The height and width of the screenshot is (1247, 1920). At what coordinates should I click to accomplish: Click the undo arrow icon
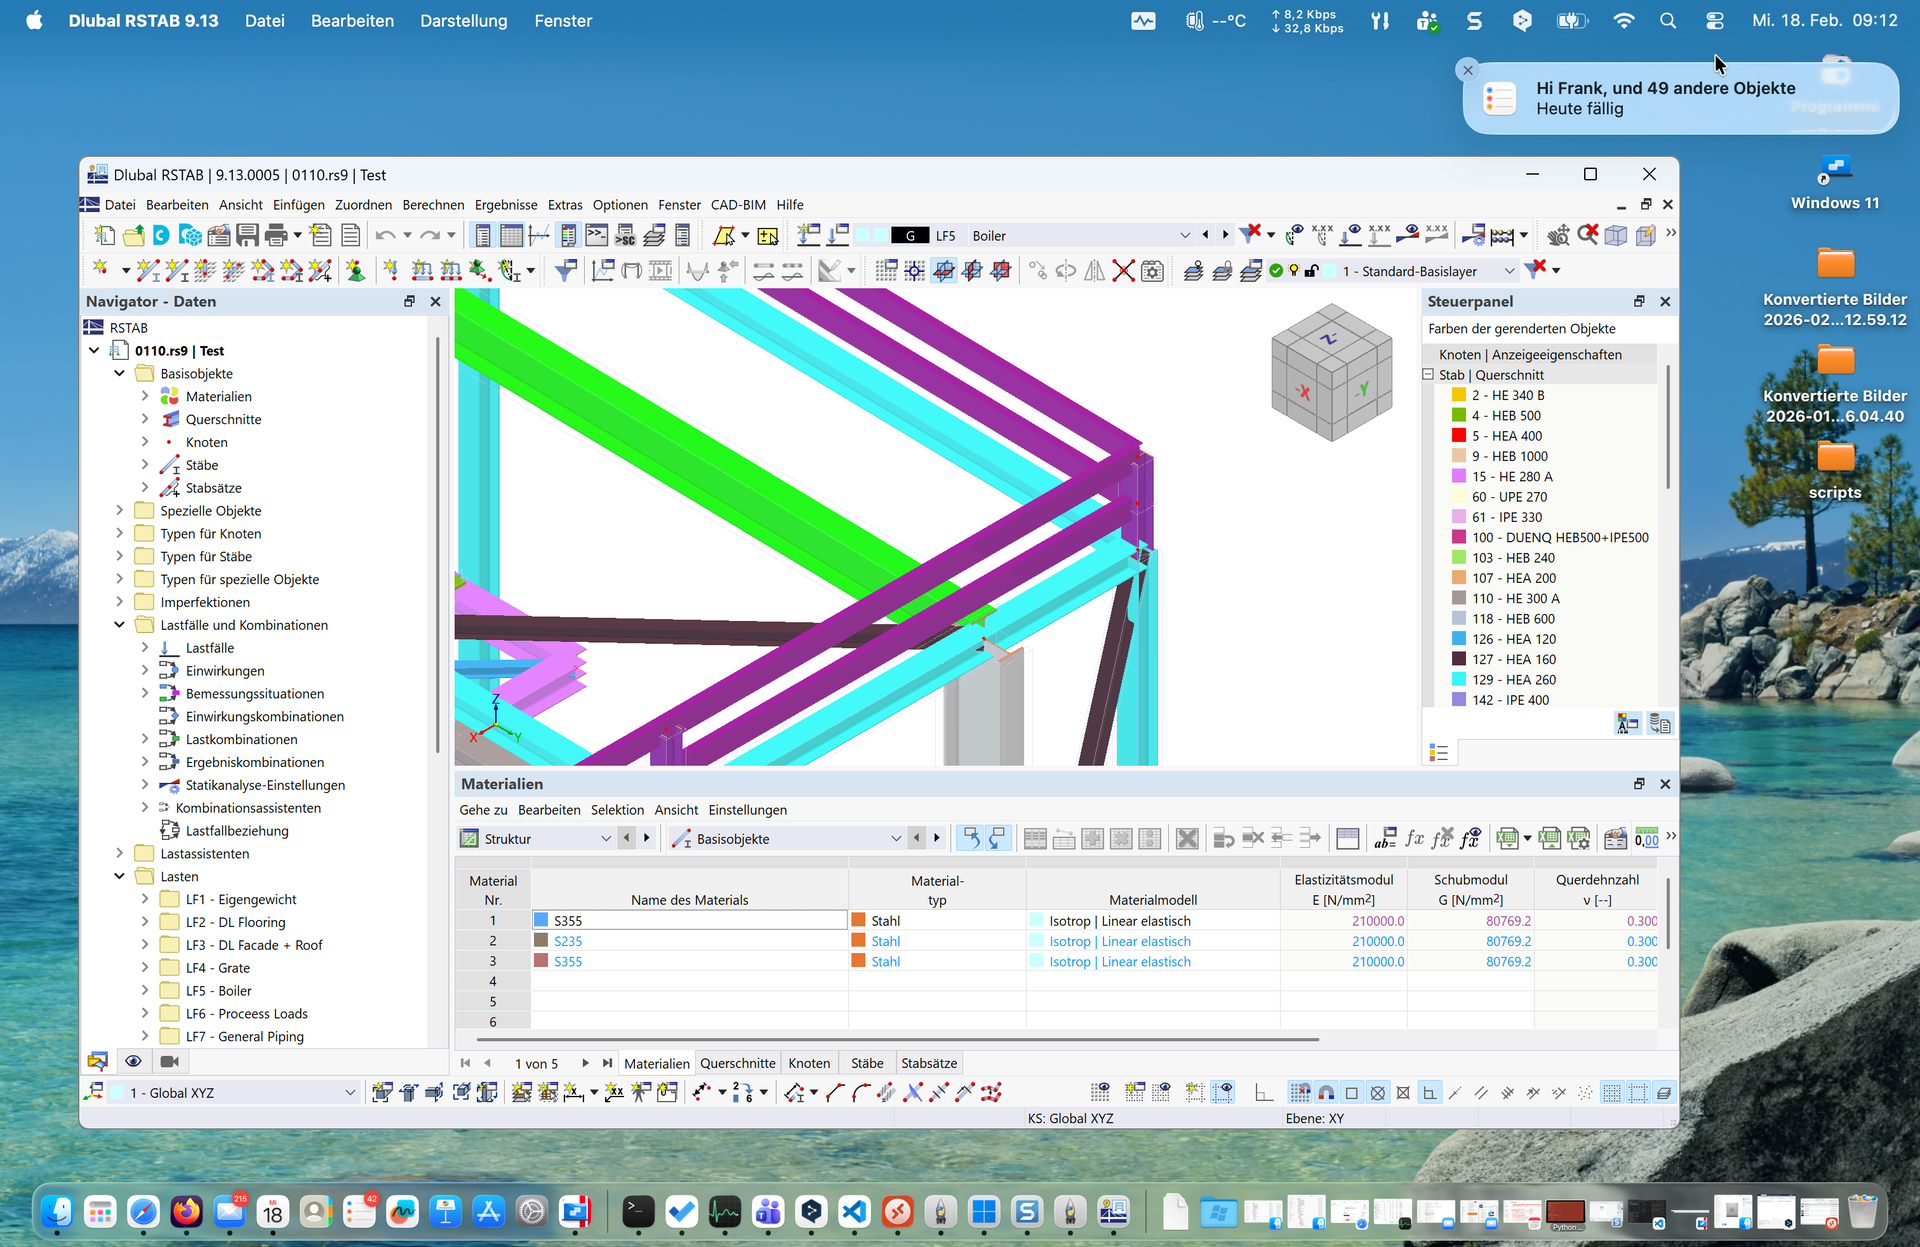click(x=385, y=236)
